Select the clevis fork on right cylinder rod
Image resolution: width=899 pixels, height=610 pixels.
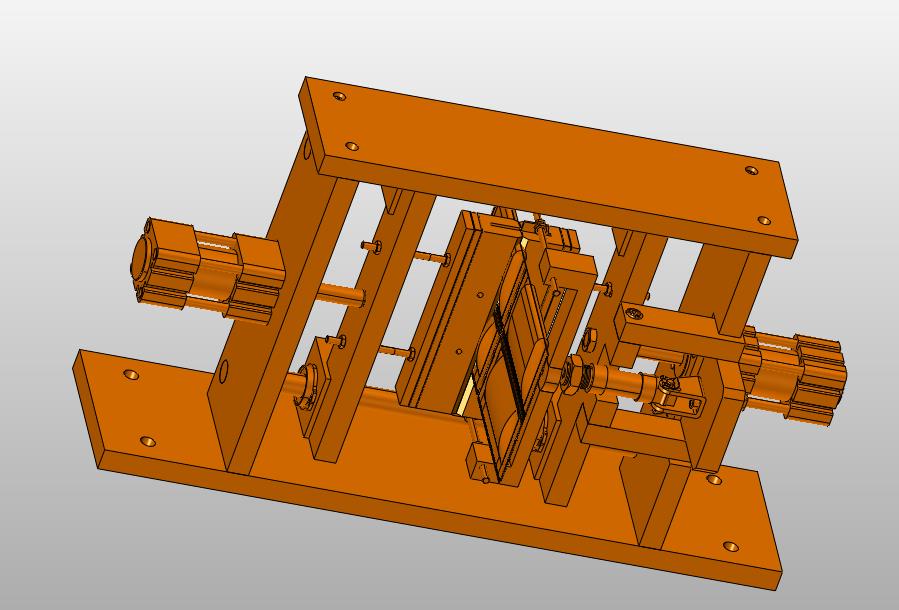click(681, 396)
